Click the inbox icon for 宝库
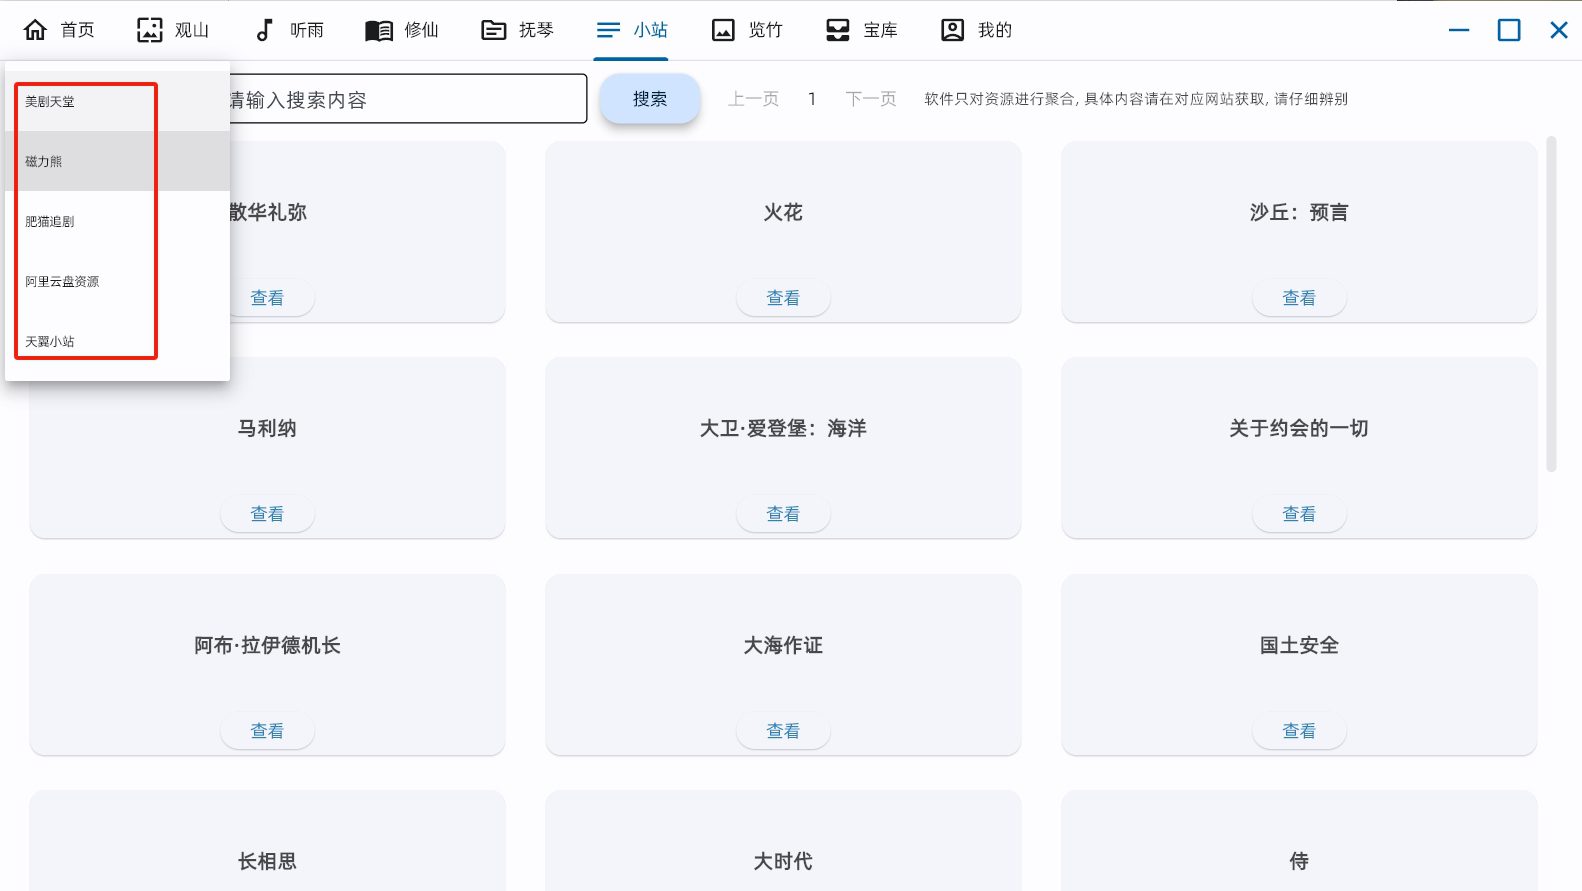Image resolution: width=1582 pixels, height=891 pixels. coord(838,30)
